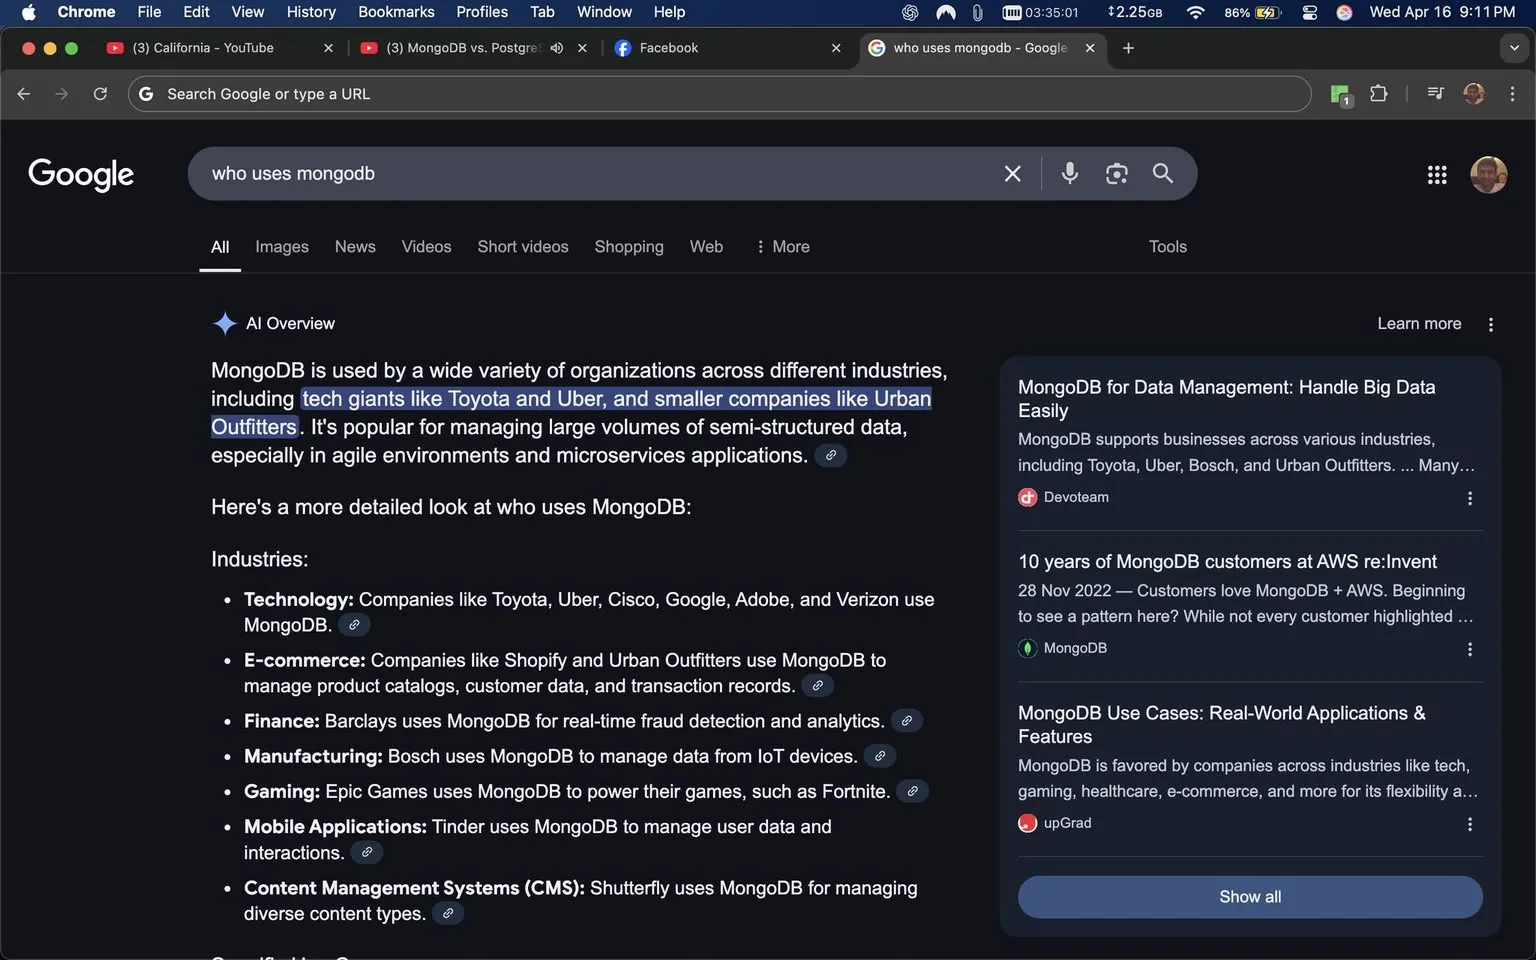Go back with the browser back arrow
Viewport: 1536px width, 960px height.
pyautogui.click(x=24, y=94)
